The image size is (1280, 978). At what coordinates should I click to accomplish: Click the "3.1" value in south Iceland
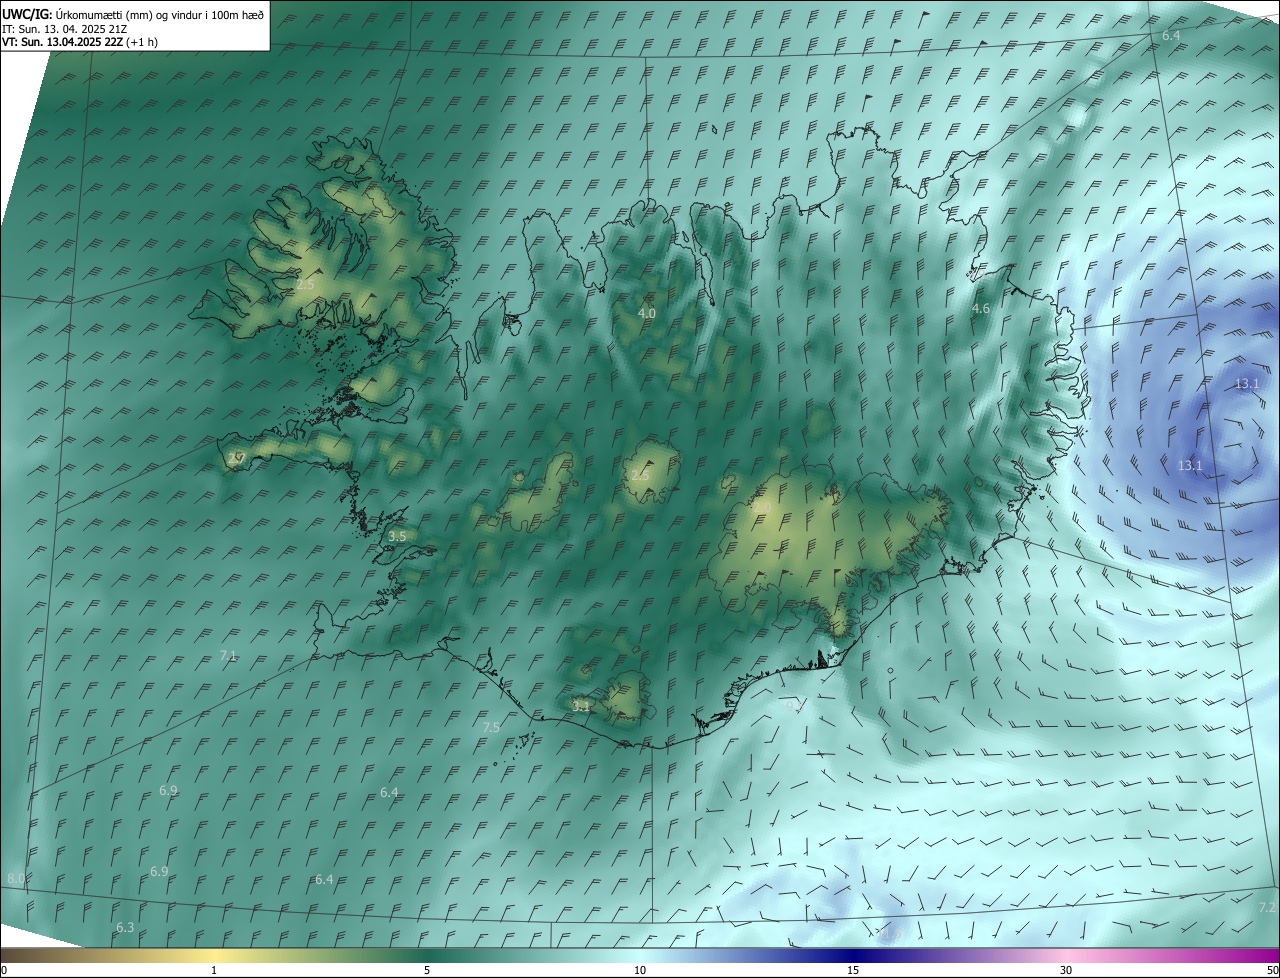581,706
